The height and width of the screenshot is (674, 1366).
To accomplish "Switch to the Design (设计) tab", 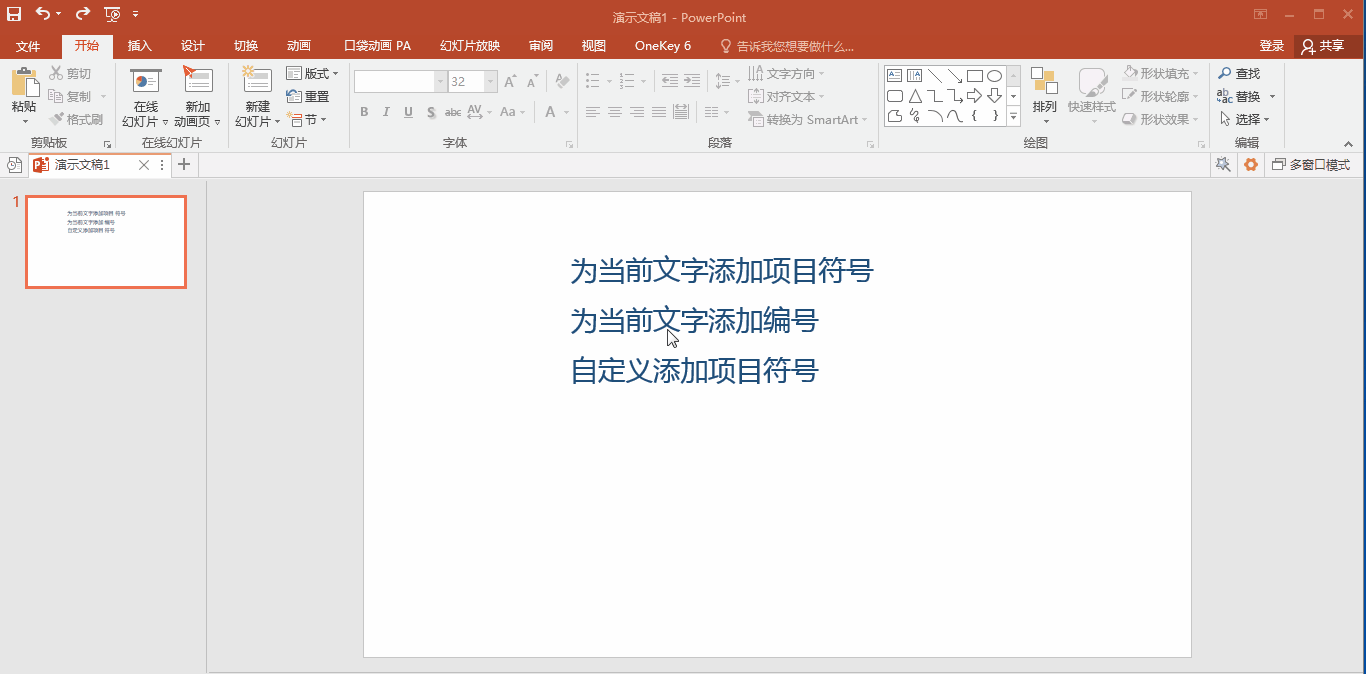I will 193,46.
